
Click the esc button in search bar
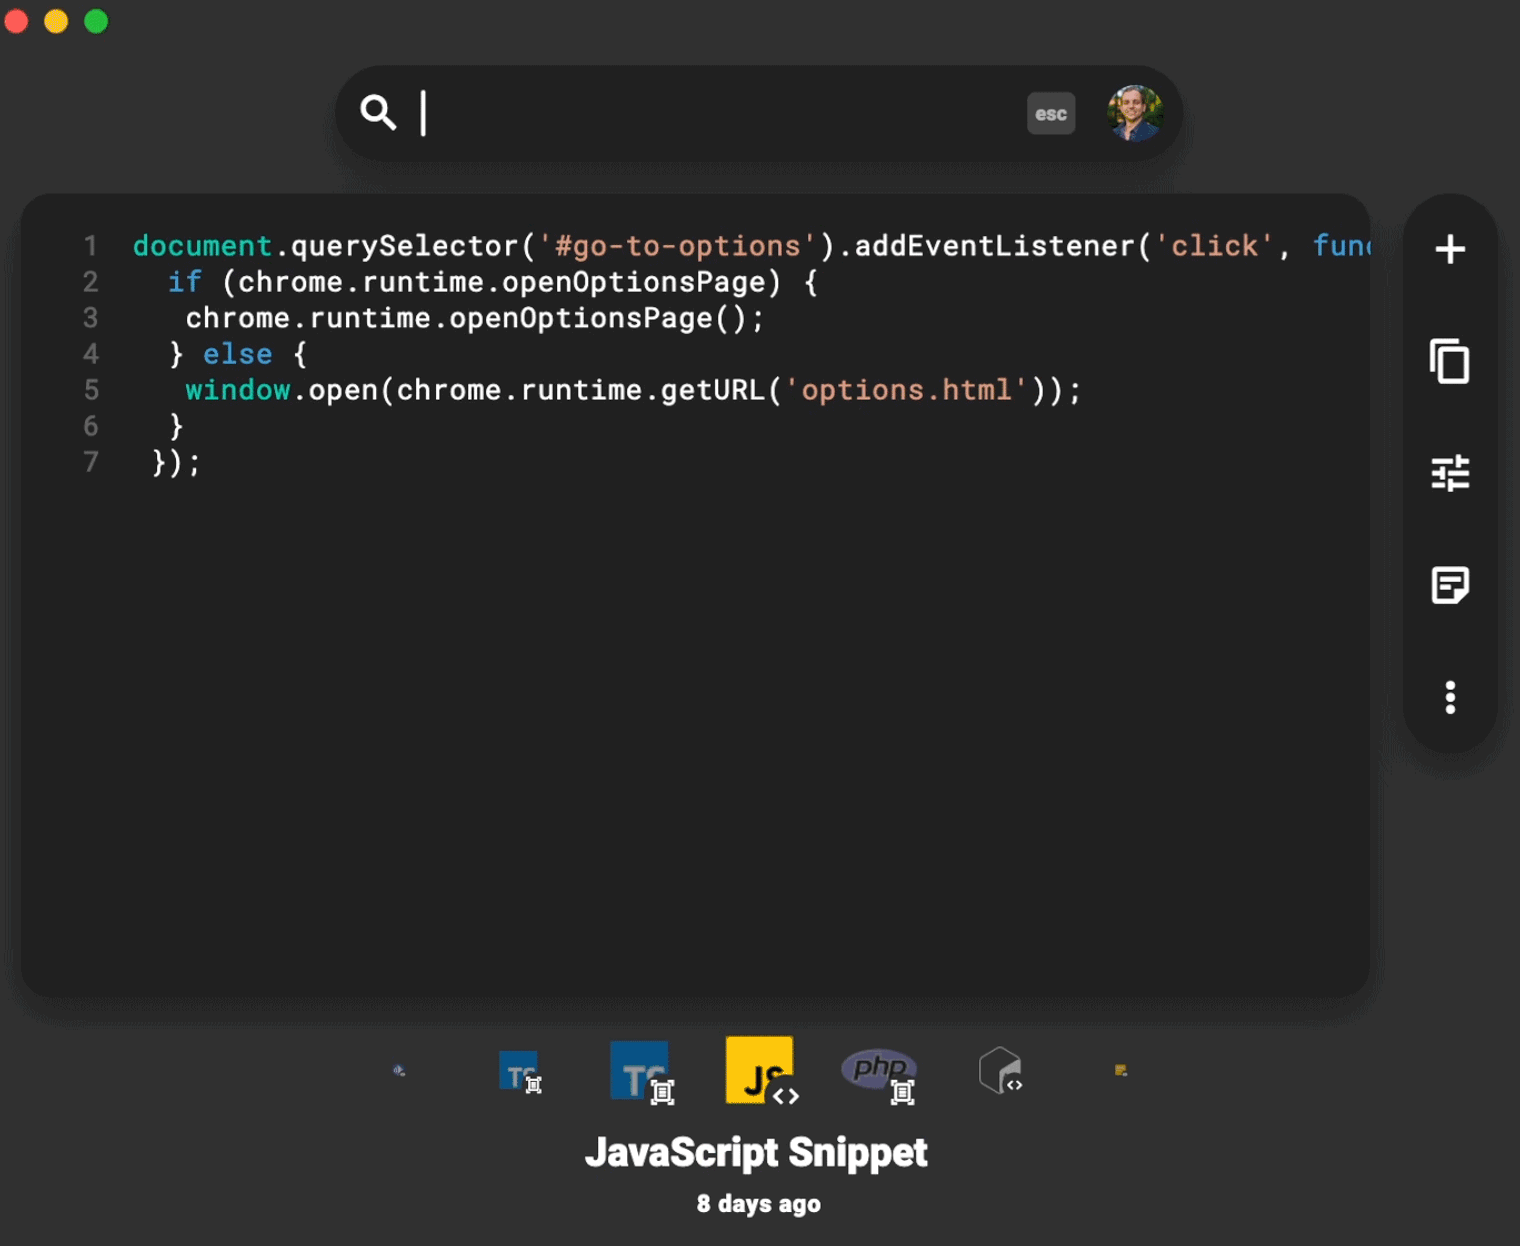coord(1051,114)
